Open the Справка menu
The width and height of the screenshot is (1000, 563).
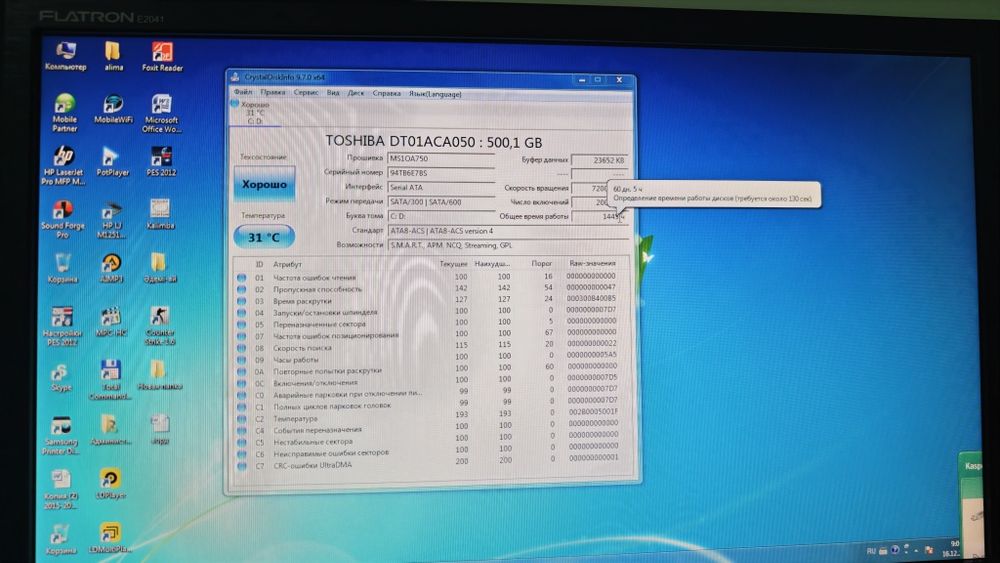[x=386, y=93]
